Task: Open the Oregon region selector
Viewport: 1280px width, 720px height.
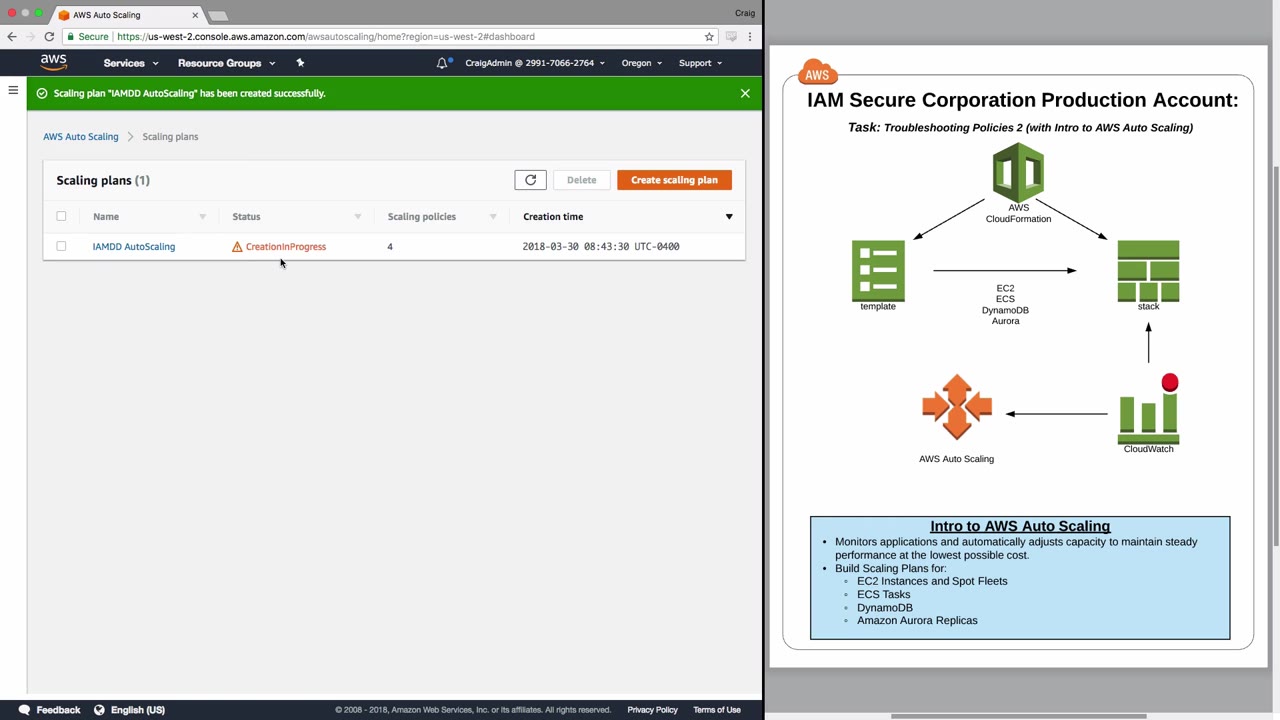Action: pos(642,63)
